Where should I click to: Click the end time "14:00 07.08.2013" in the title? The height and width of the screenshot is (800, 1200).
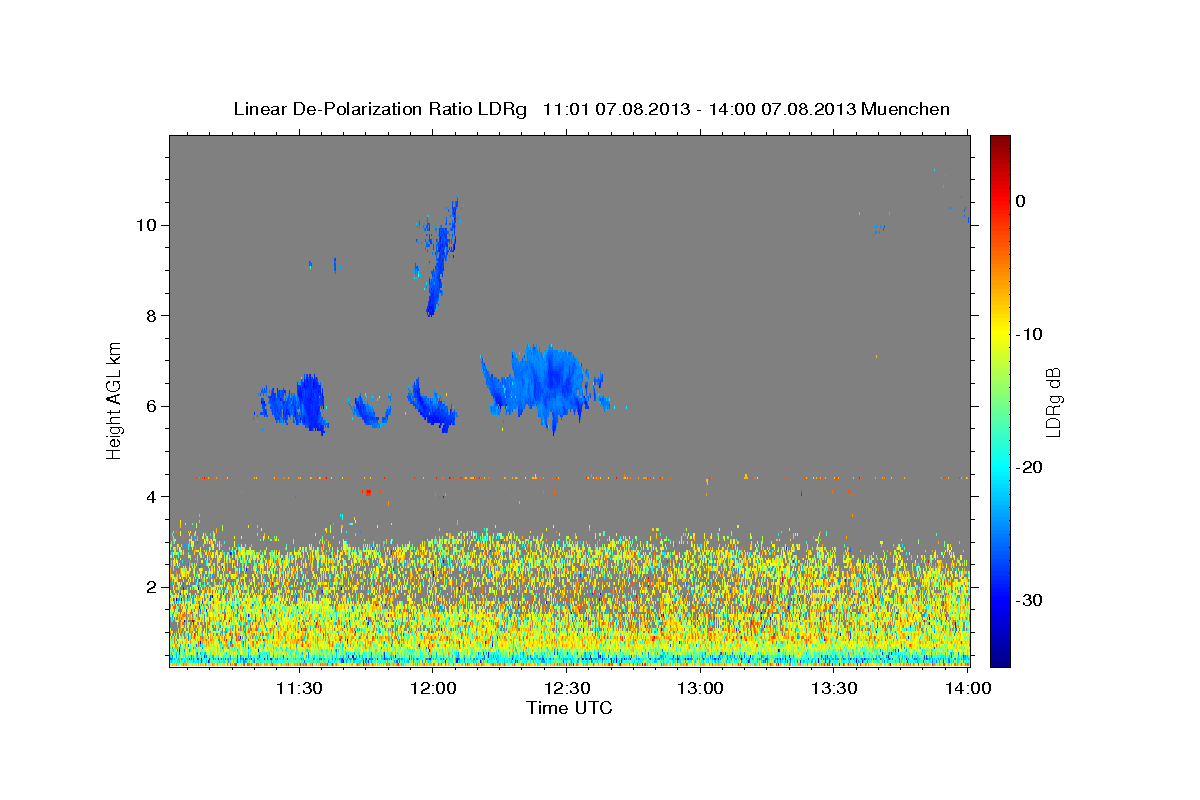click(782, 109)
